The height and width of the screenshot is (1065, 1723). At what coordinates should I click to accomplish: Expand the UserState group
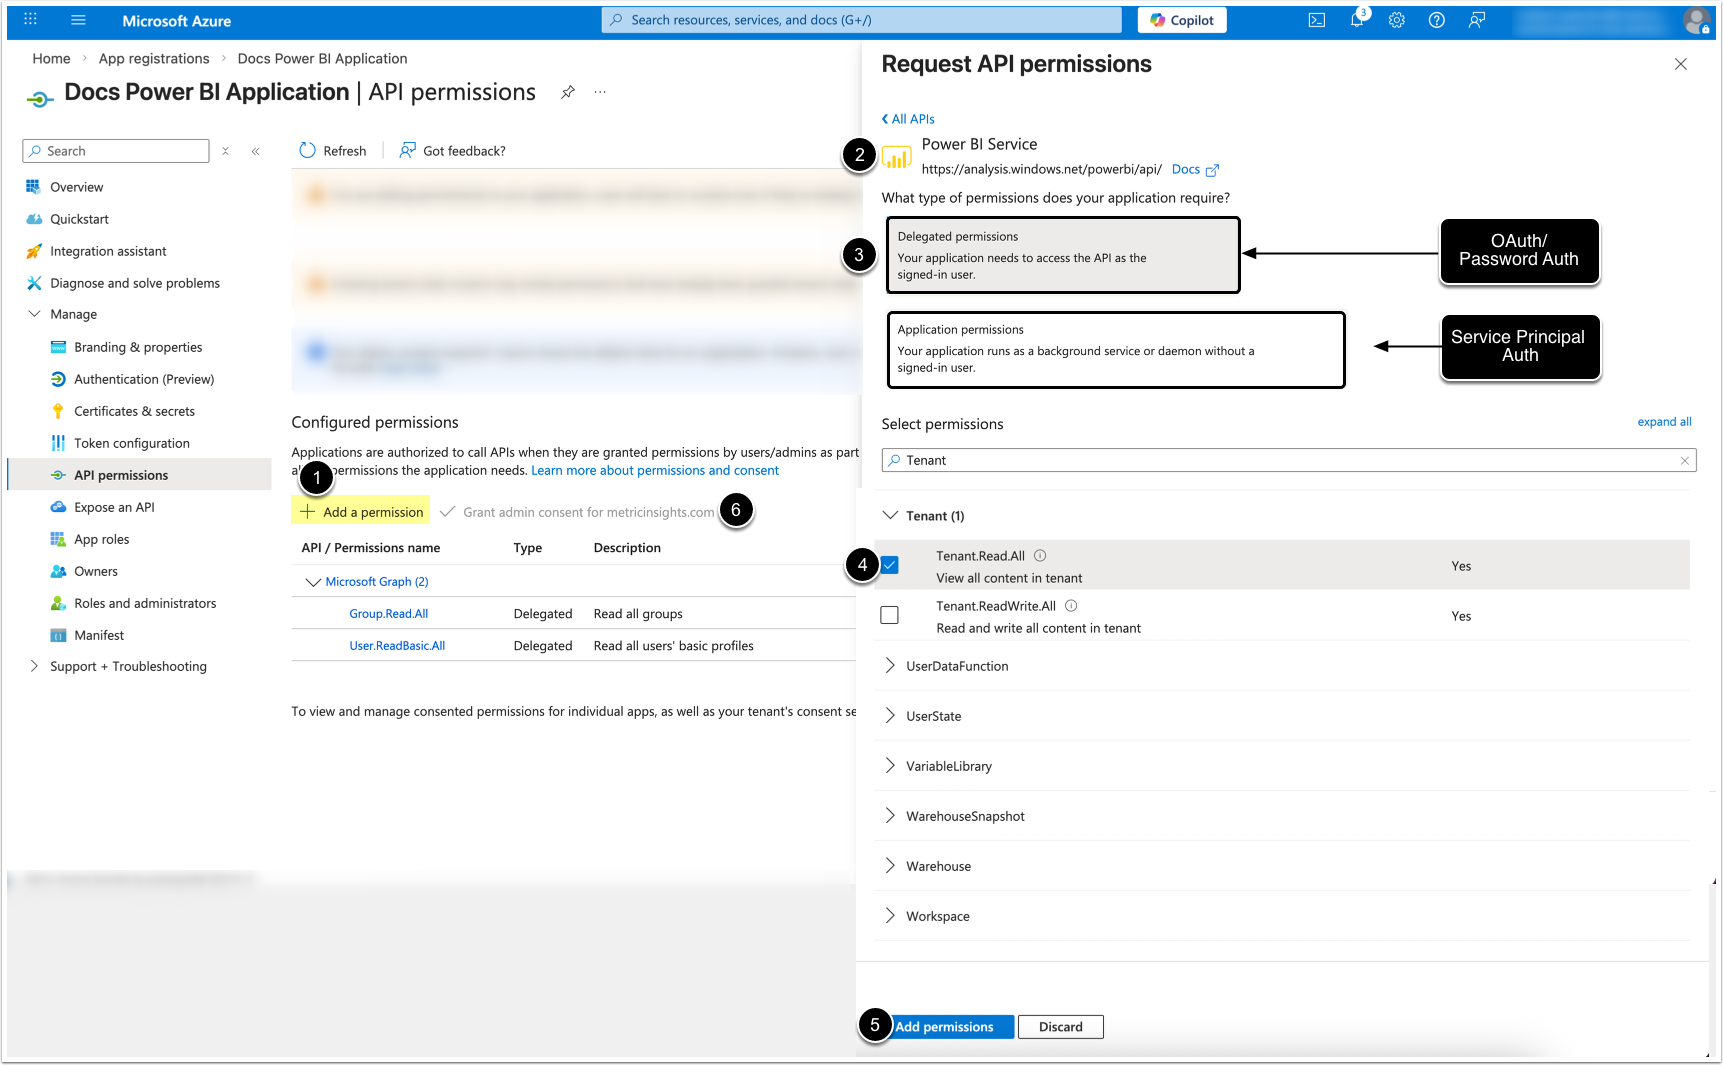(x=890, y=715)
